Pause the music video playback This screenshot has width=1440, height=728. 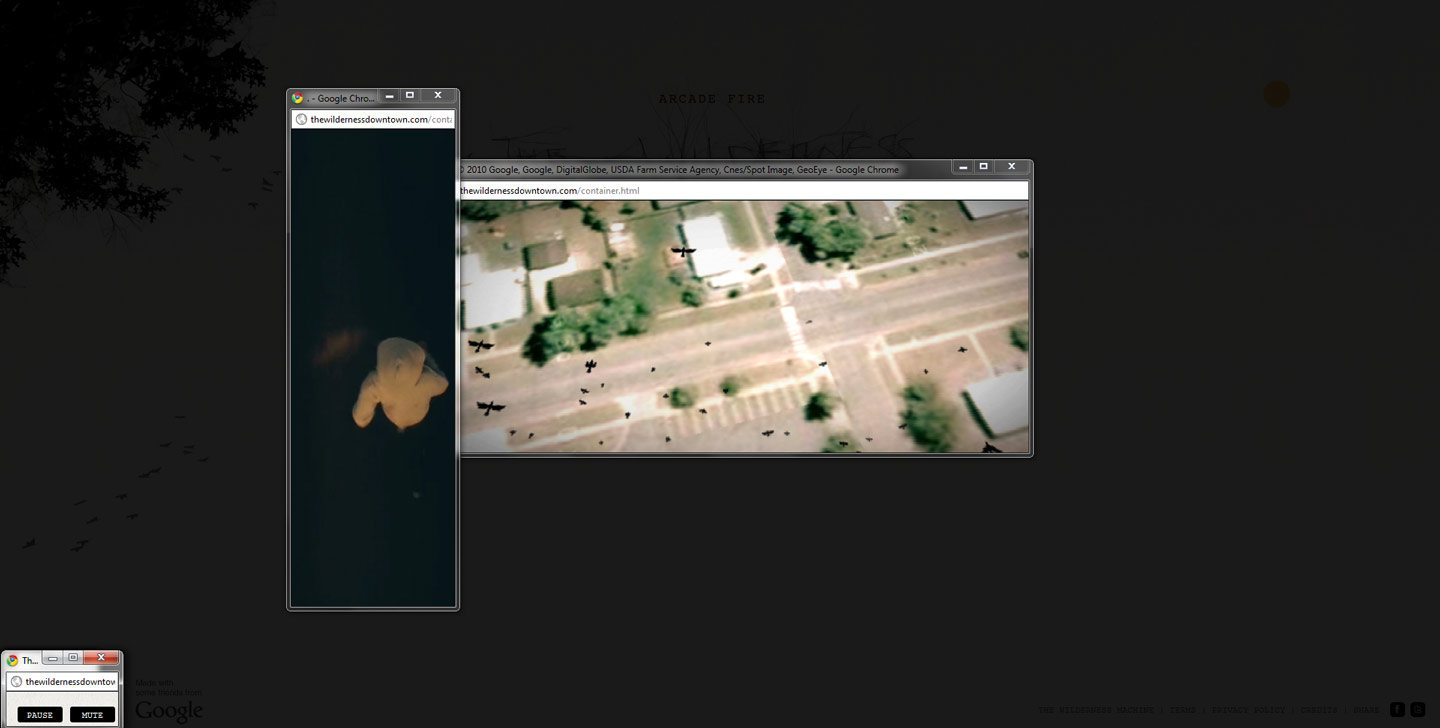pyautogui.click(x=40, y=715)
